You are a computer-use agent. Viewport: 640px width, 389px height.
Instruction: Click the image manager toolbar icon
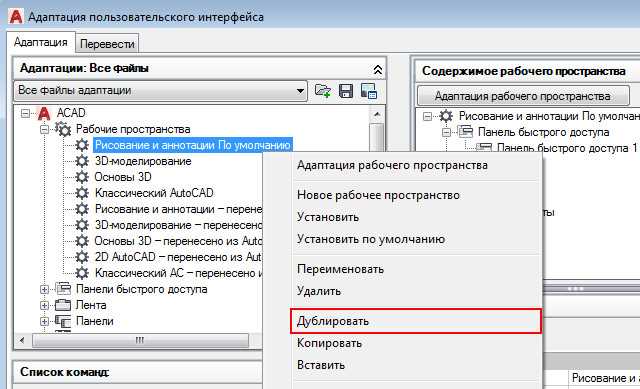tap(369, 91)
